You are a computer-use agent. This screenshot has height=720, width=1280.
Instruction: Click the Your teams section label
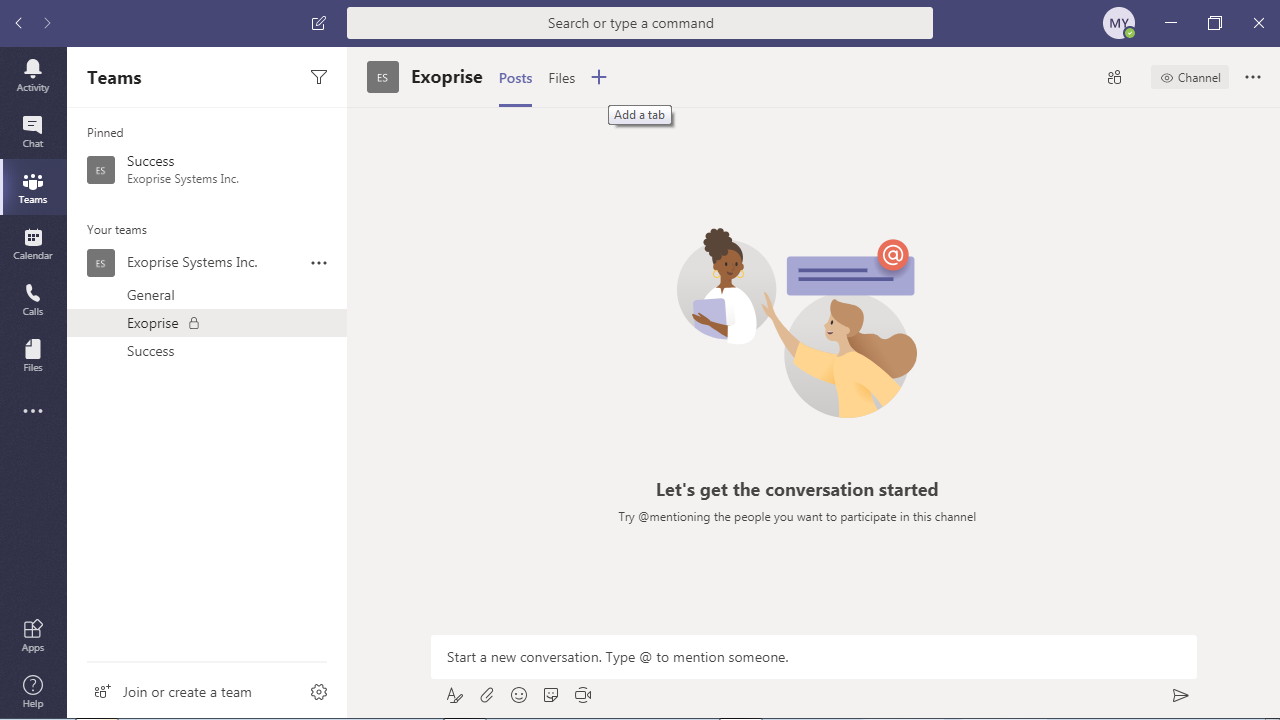[117, 230]
